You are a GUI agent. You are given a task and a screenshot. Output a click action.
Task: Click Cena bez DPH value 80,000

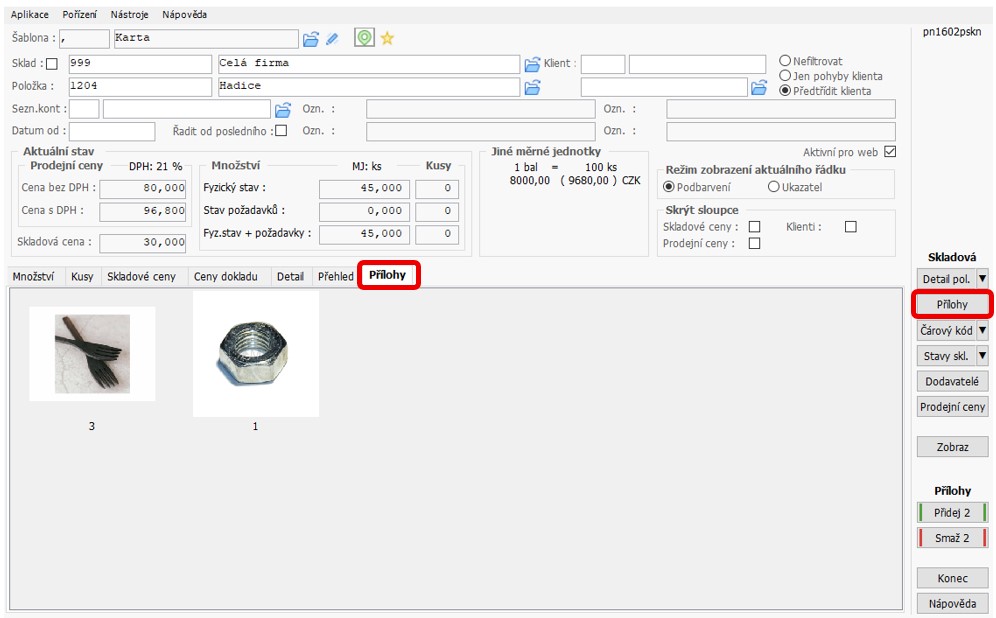point(142,189)
